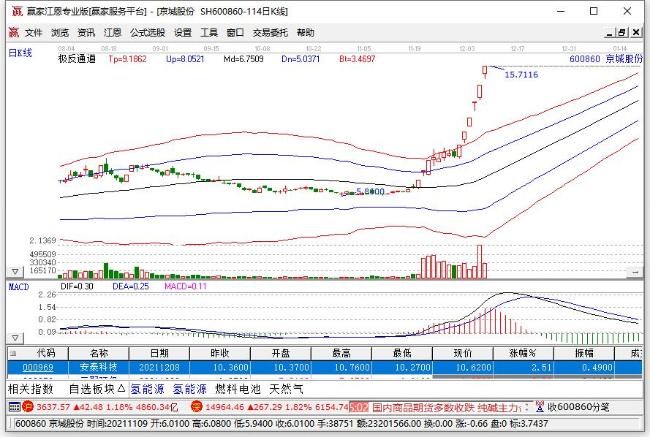Click the Shanghai index reading 3637.57
The width and height of the screenshot is (650, 437).
53,407
